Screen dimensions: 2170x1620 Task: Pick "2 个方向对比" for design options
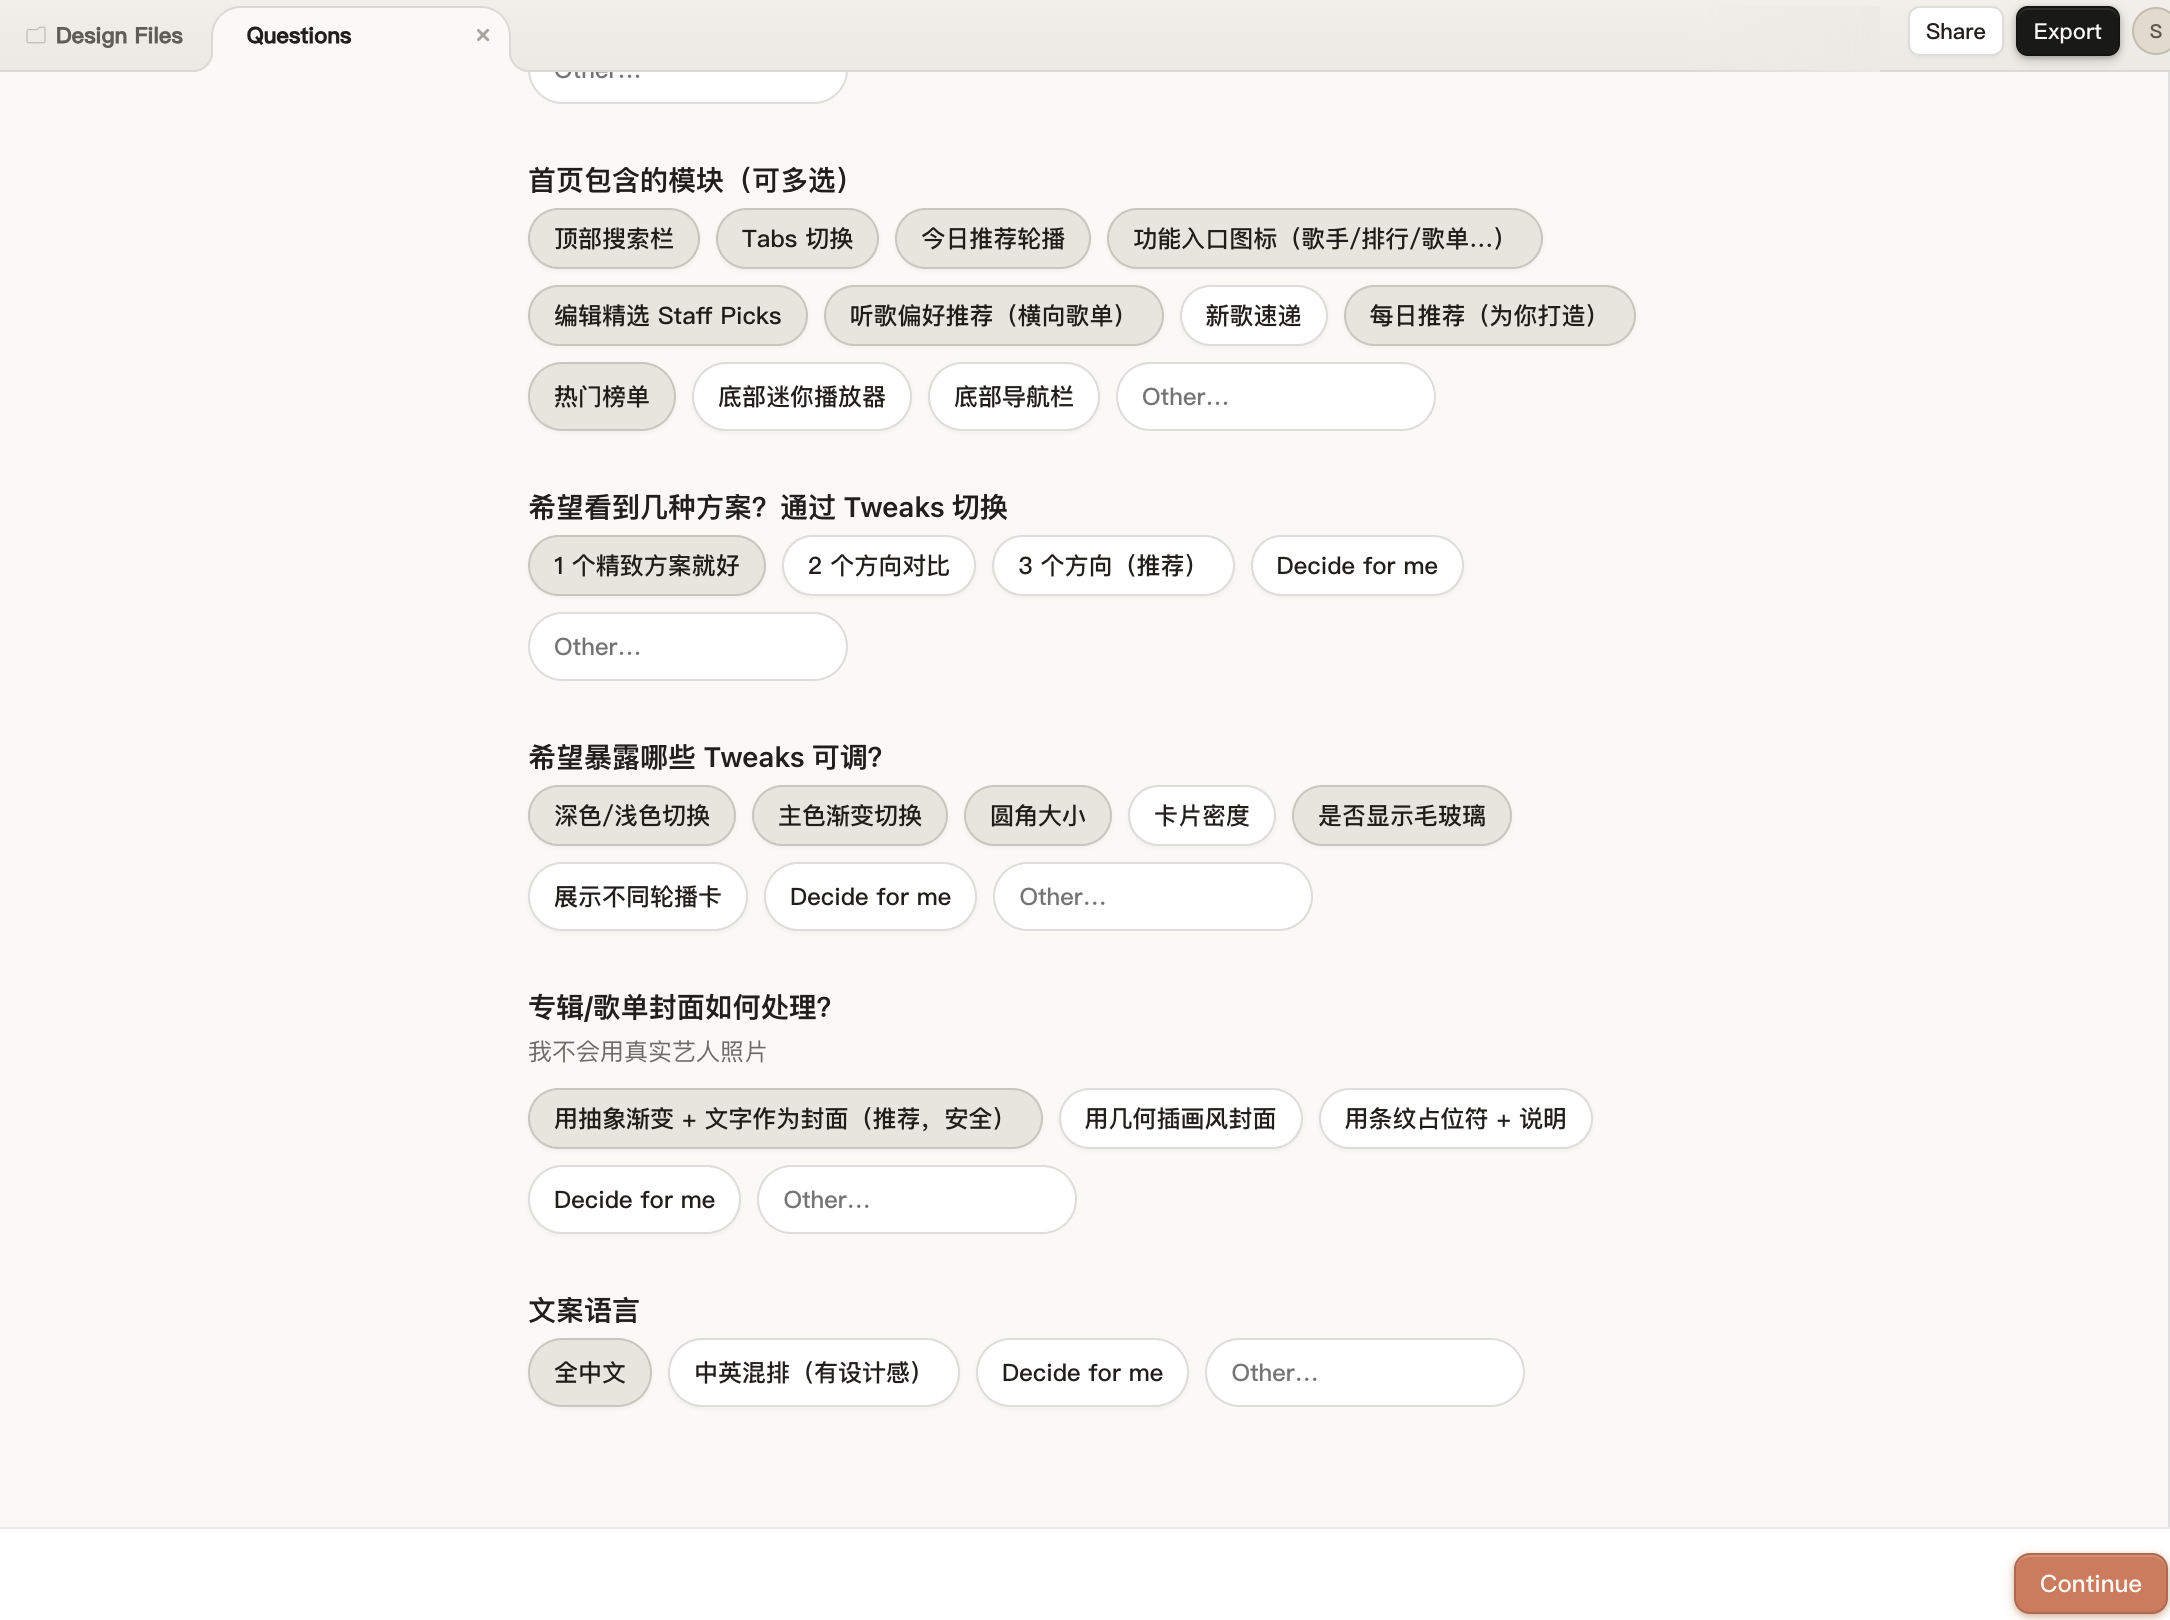878,566
